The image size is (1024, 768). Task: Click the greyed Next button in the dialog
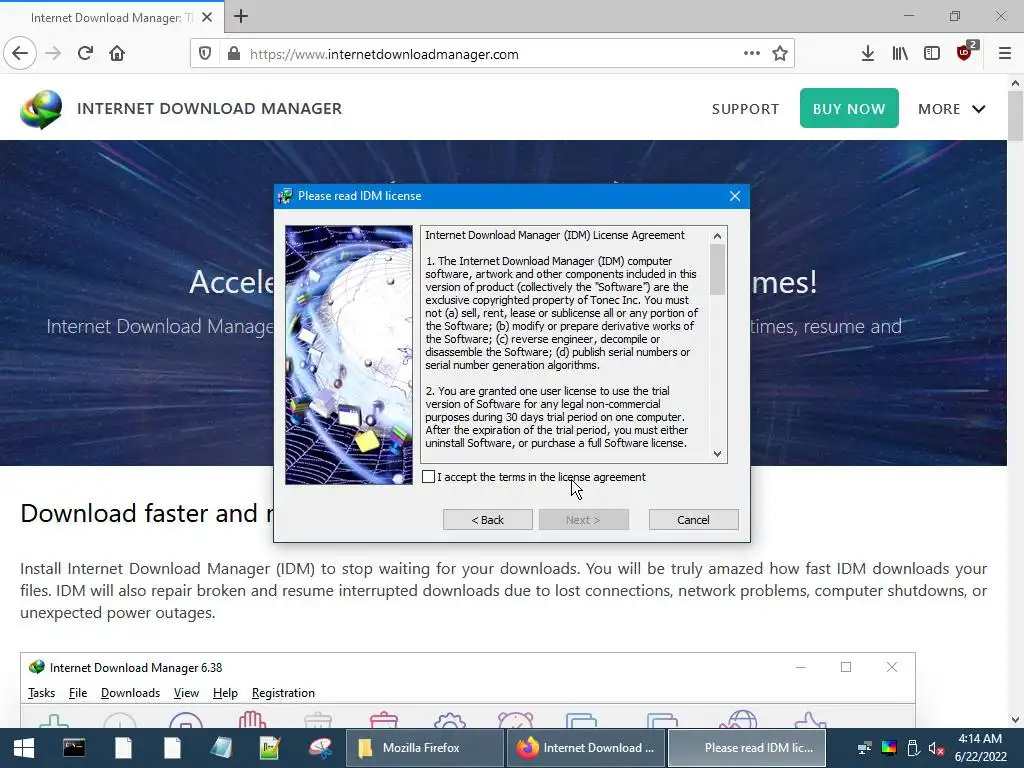click(583, 520)
